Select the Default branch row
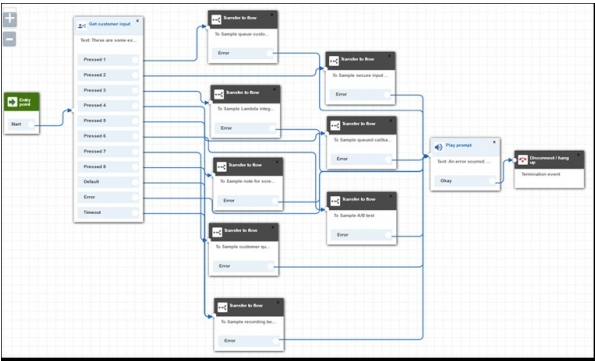The image size is (595, 361). pos(109,182)
